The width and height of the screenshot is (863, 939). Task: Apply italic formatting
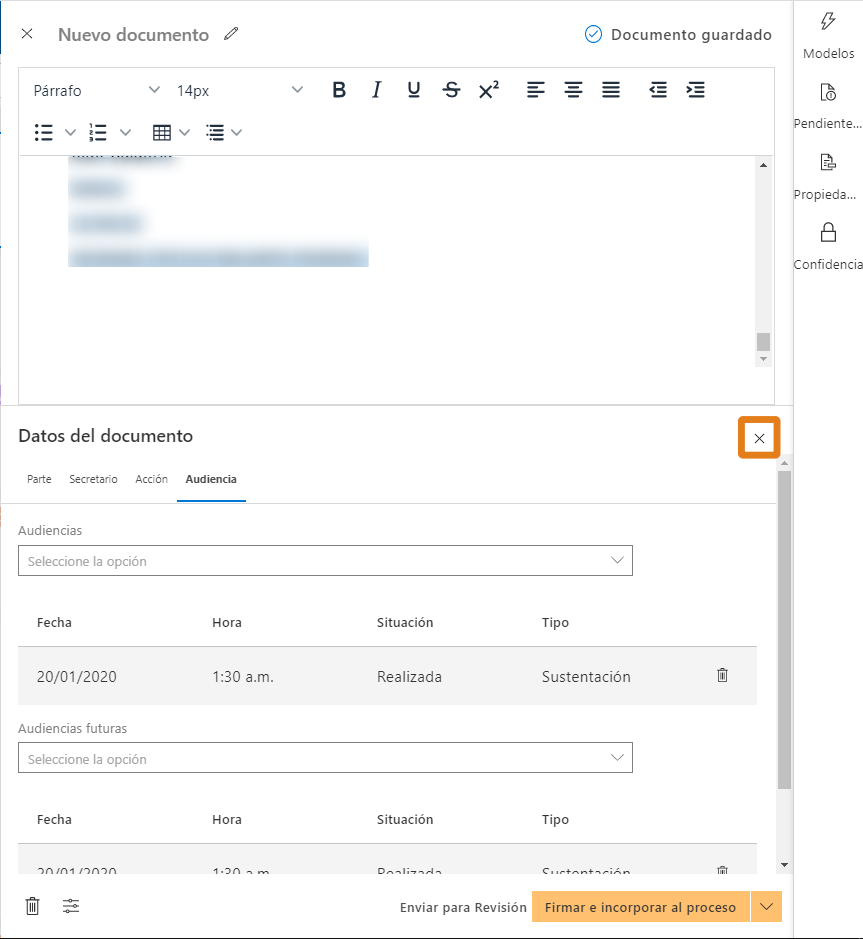pos(376,90)
